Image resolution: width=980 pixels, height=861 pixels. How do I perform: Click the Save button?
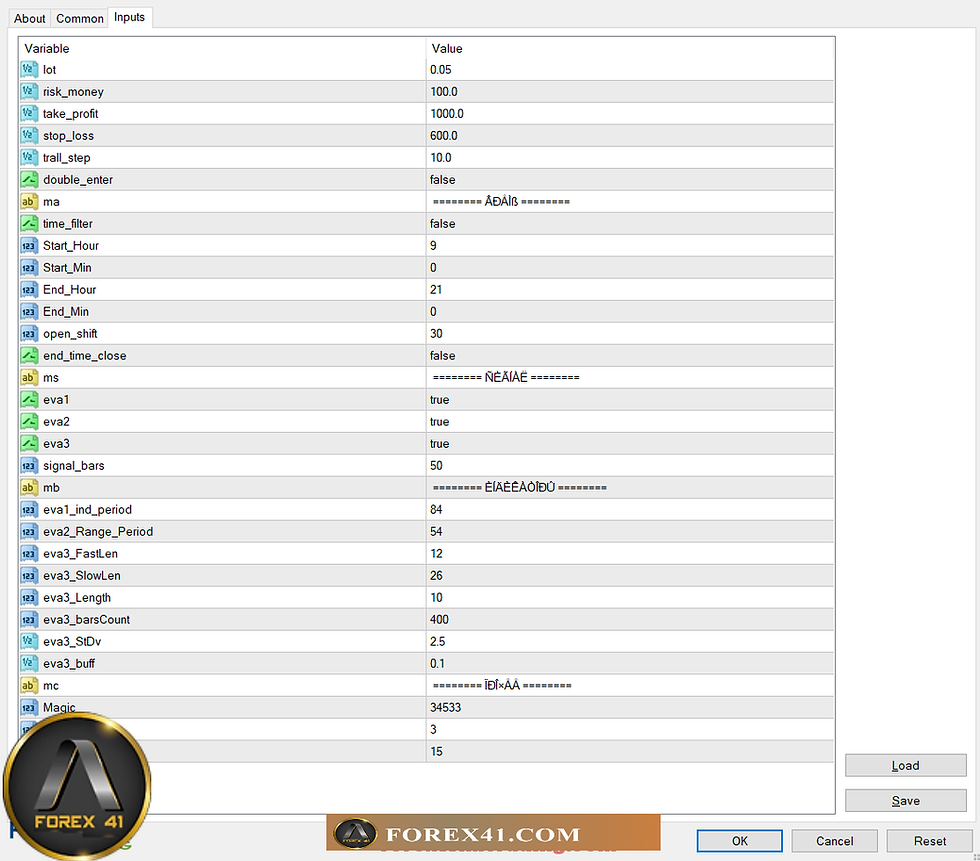(905, 800)
